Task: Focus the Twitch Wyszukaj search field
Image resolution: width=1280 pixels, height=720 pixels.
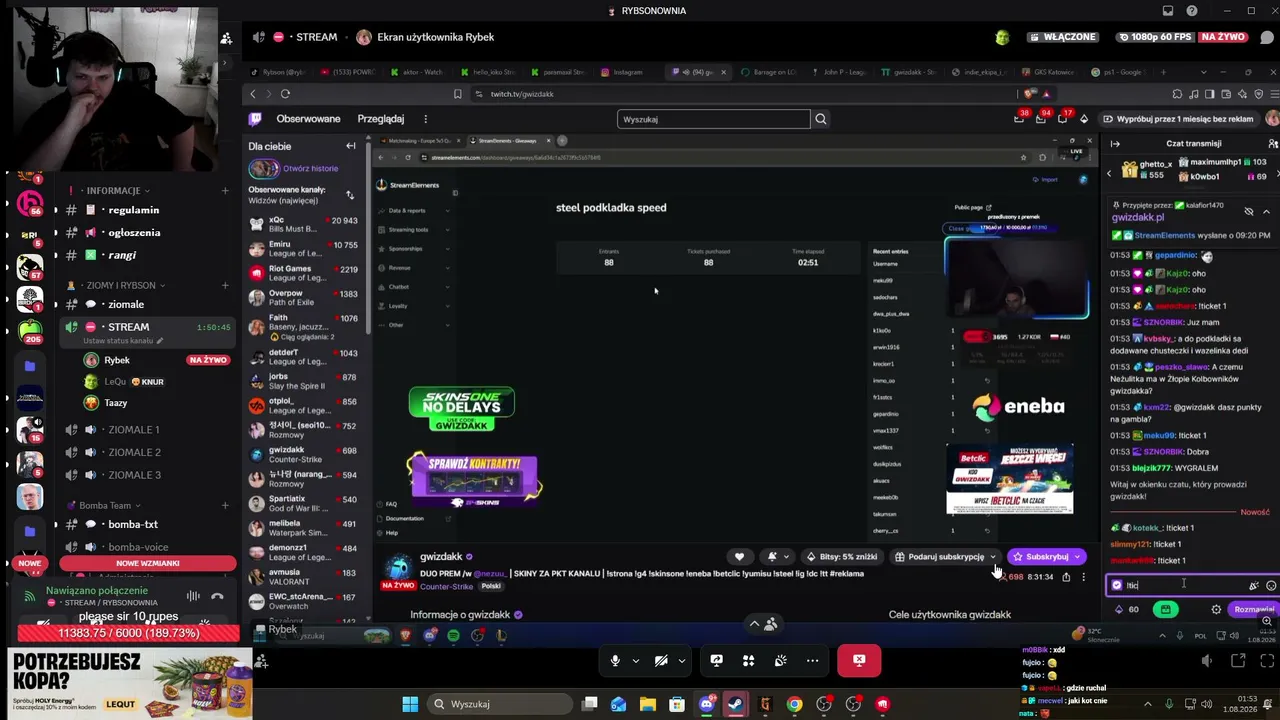Action: 713,119
